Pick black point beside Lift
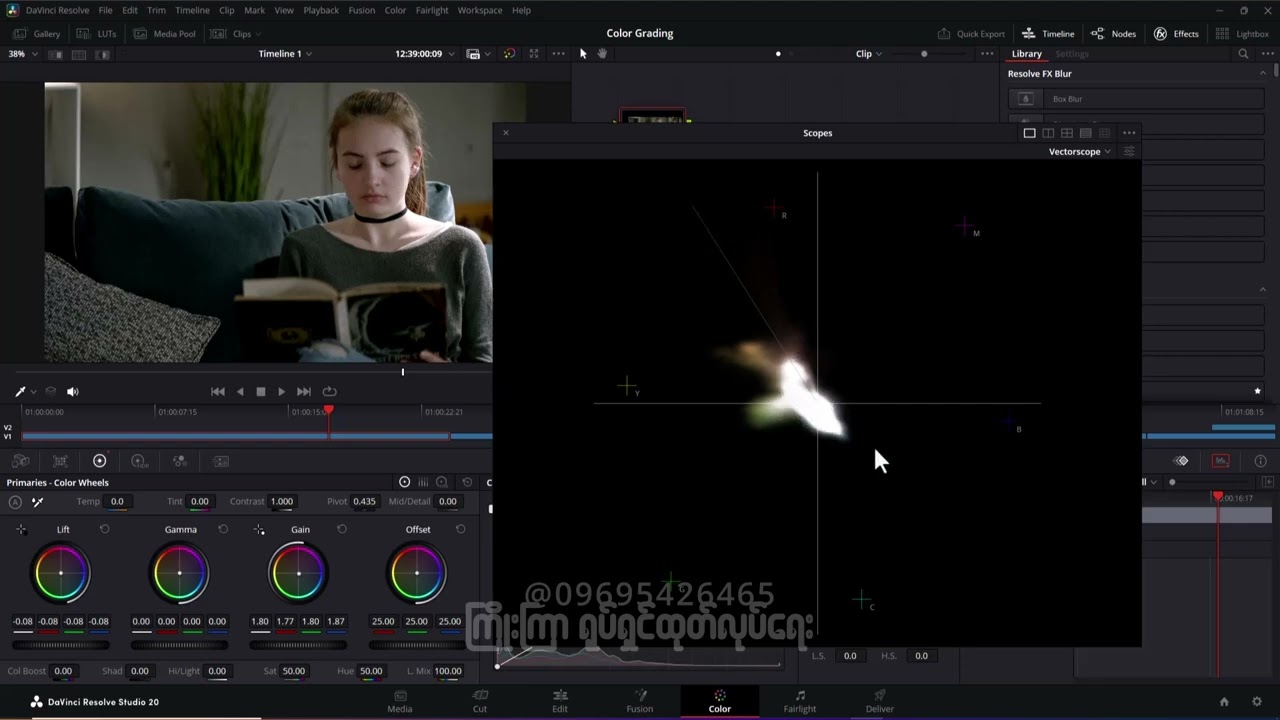This screenshot has height=720, width=1280. (21, 529)
